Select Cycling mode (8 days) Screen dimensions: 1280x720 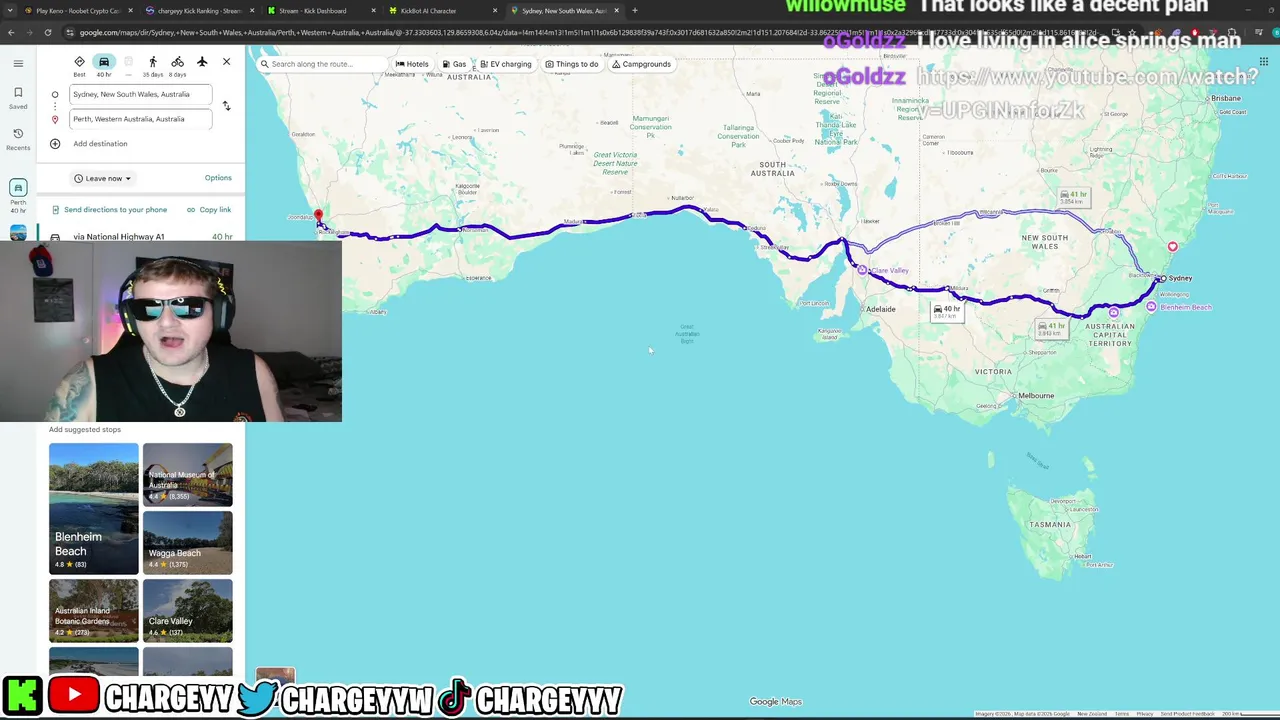(177, 66)
